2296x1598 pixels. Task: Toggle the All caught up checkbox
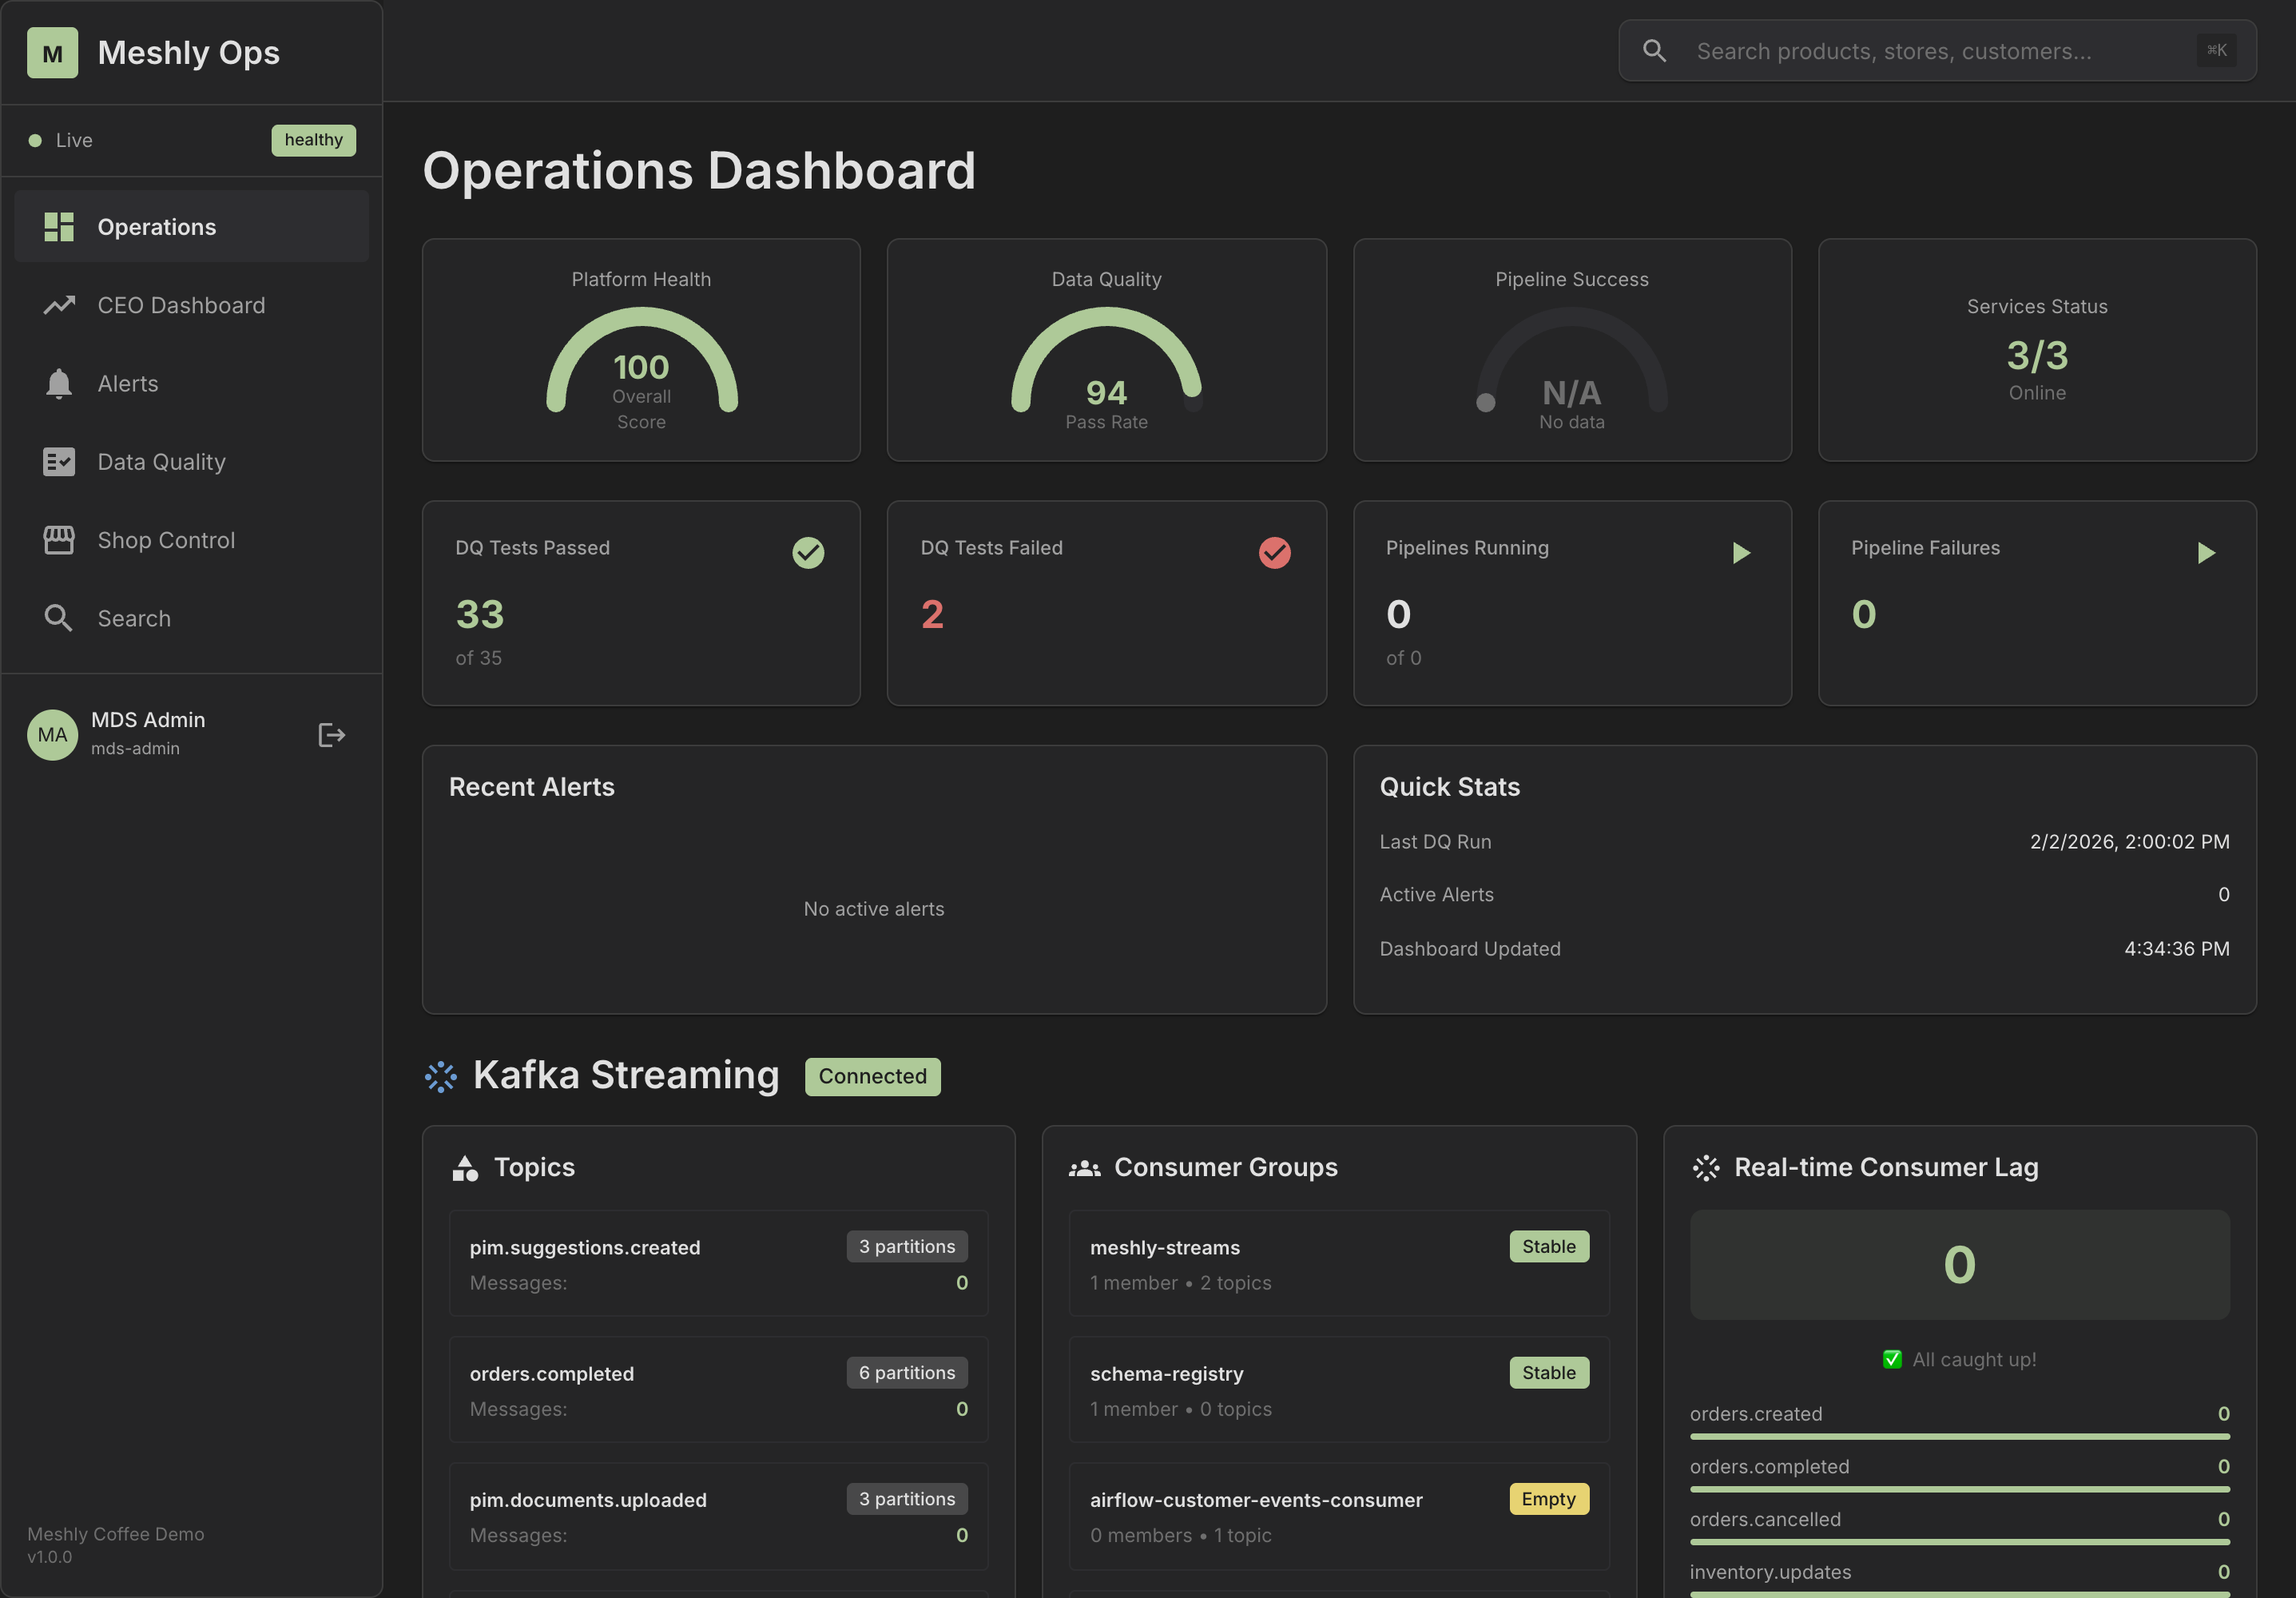[x=1892, y=1359]
